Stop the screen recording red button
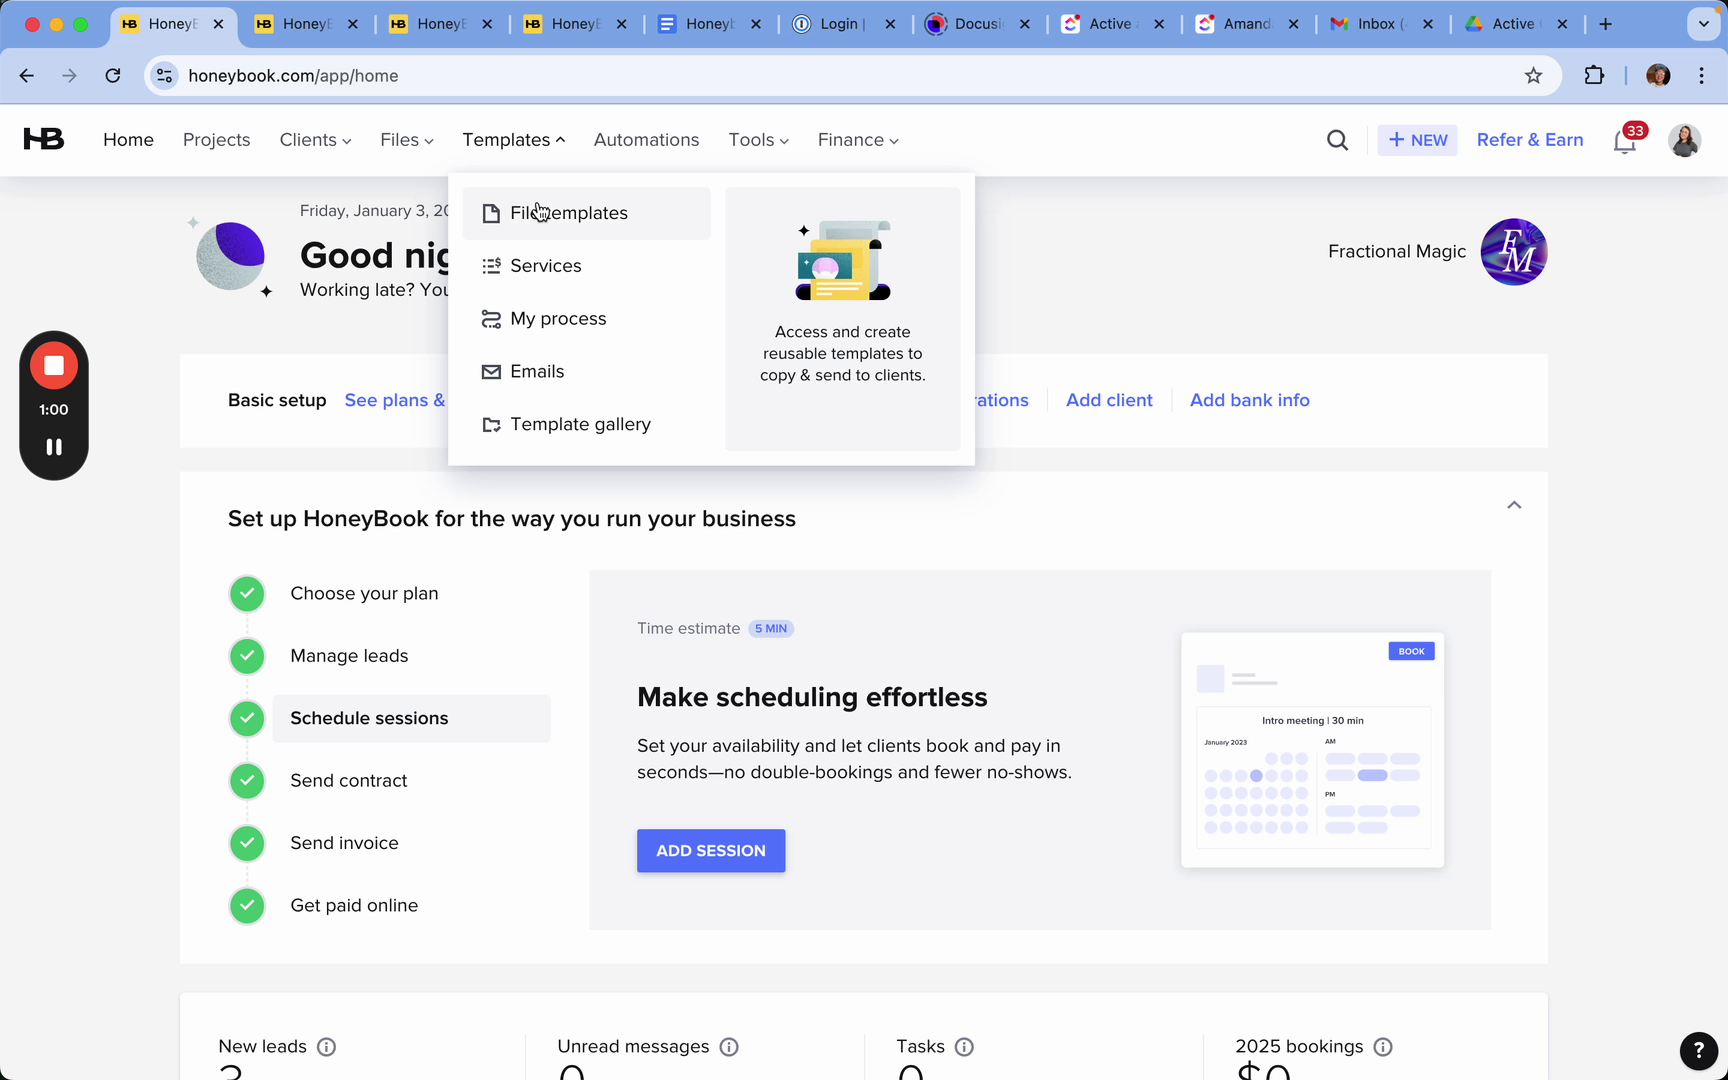This screenshot has height=1080, width=1728. coord(54,366)
